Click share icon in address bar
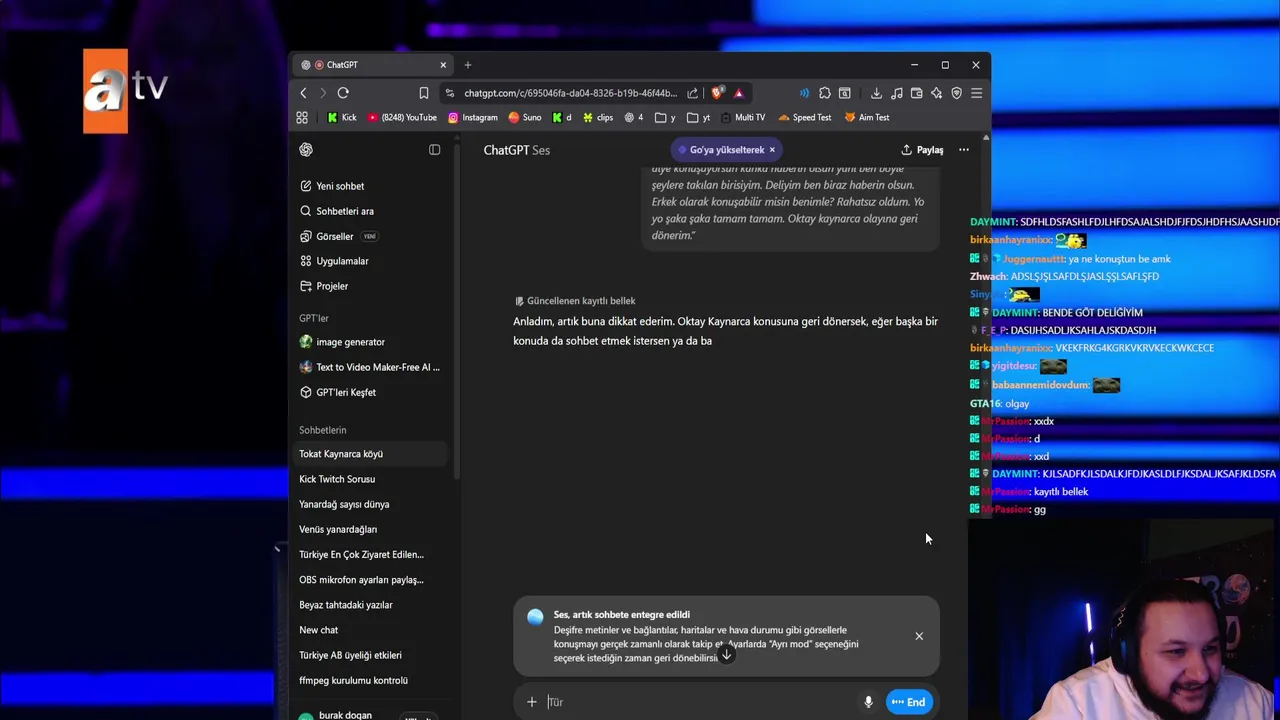This screenshot has height=720, width=1280. (692, 93)
